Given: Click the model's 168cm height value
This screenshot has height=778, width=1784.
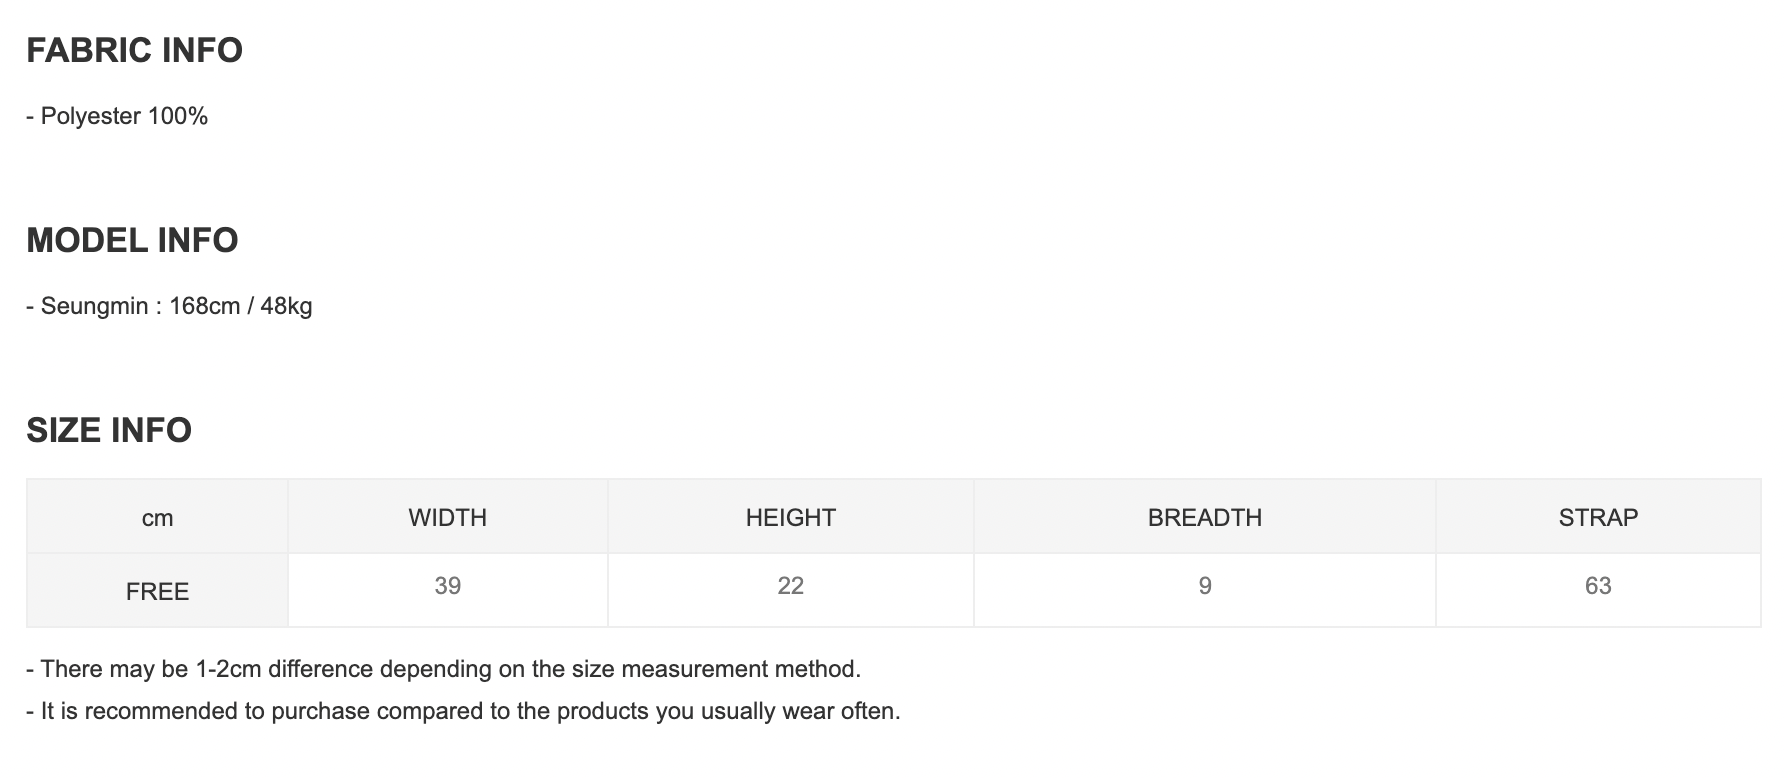Looking at the screenshot, I should (204, 306).
